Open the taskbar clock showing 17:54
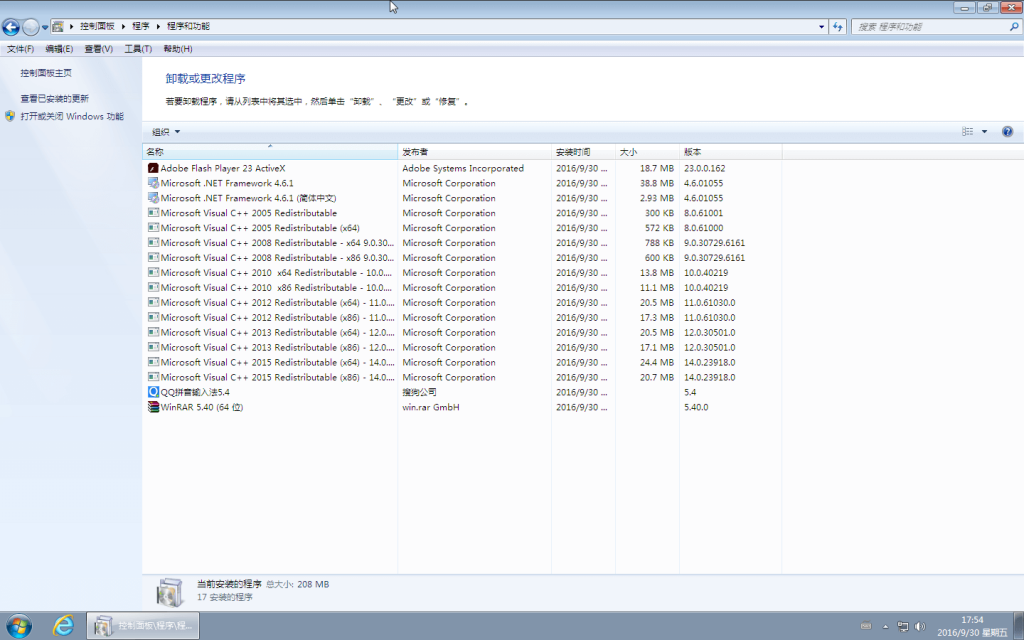The image size is (1024, 640). click(x=972, y=626)
